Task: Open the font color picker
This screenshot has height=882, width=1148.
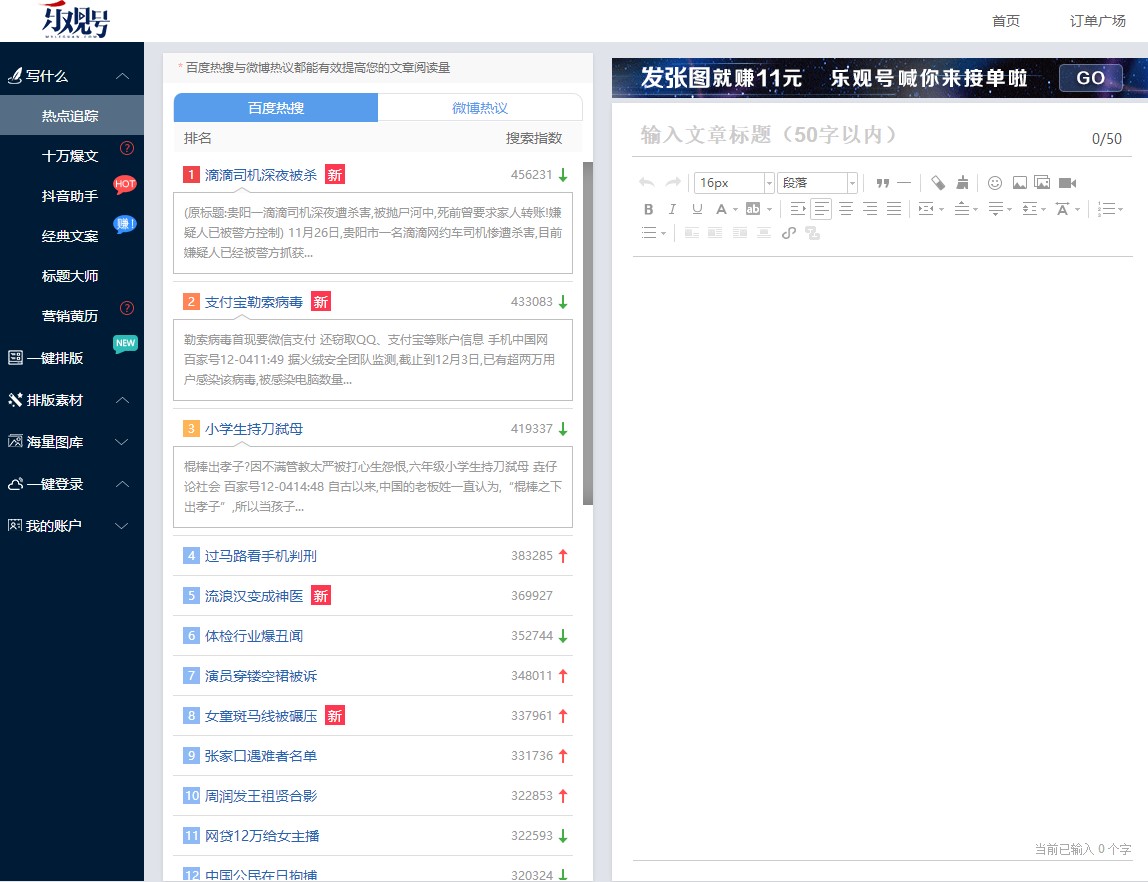Action: (722, 208)
